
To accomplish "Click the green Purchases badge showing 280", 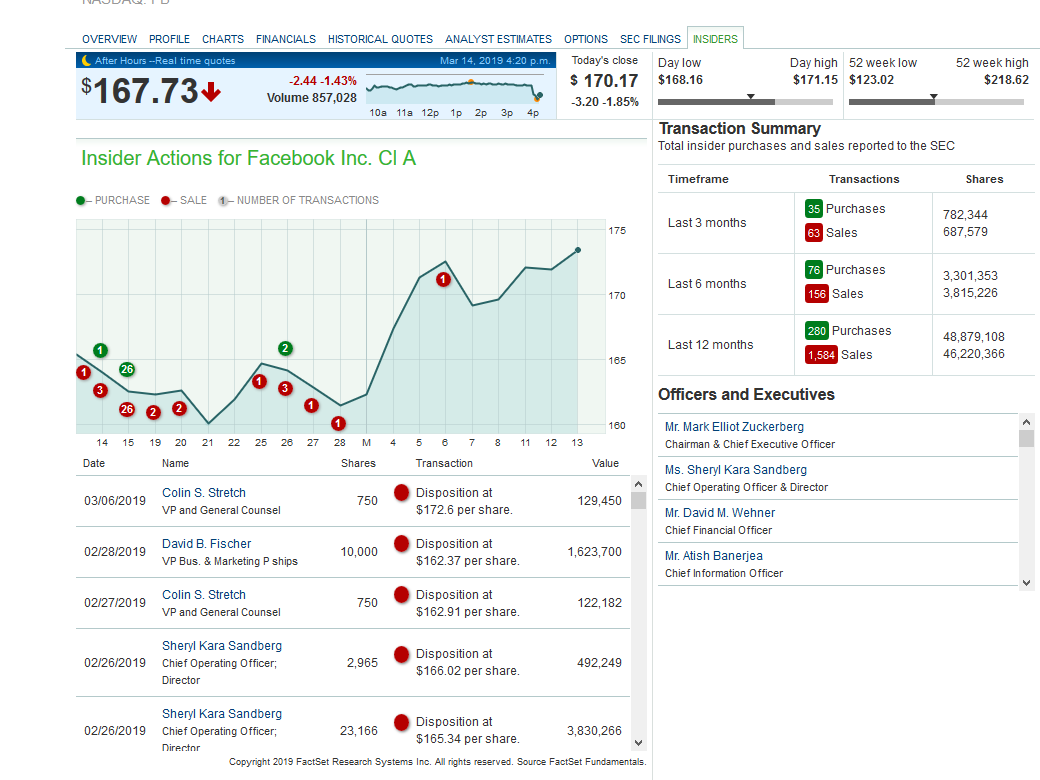I will coord(817,331).
